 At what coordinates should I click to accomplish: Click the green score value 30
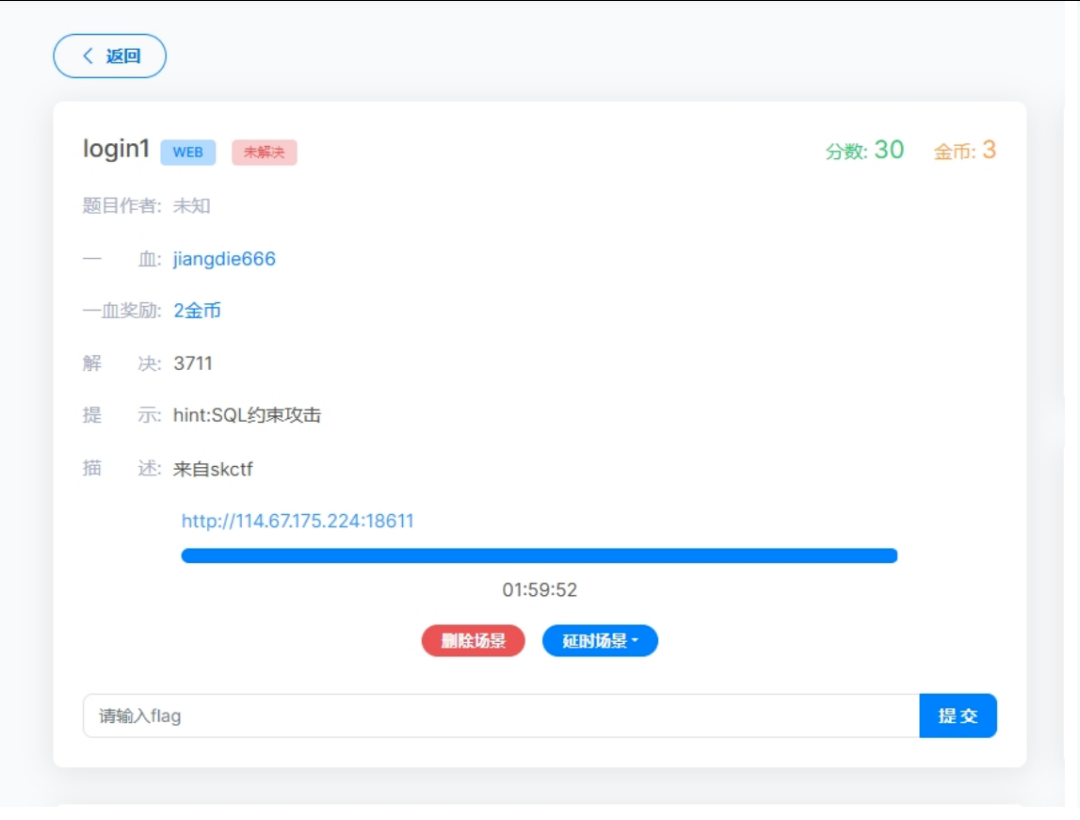[x=889, y=150]
